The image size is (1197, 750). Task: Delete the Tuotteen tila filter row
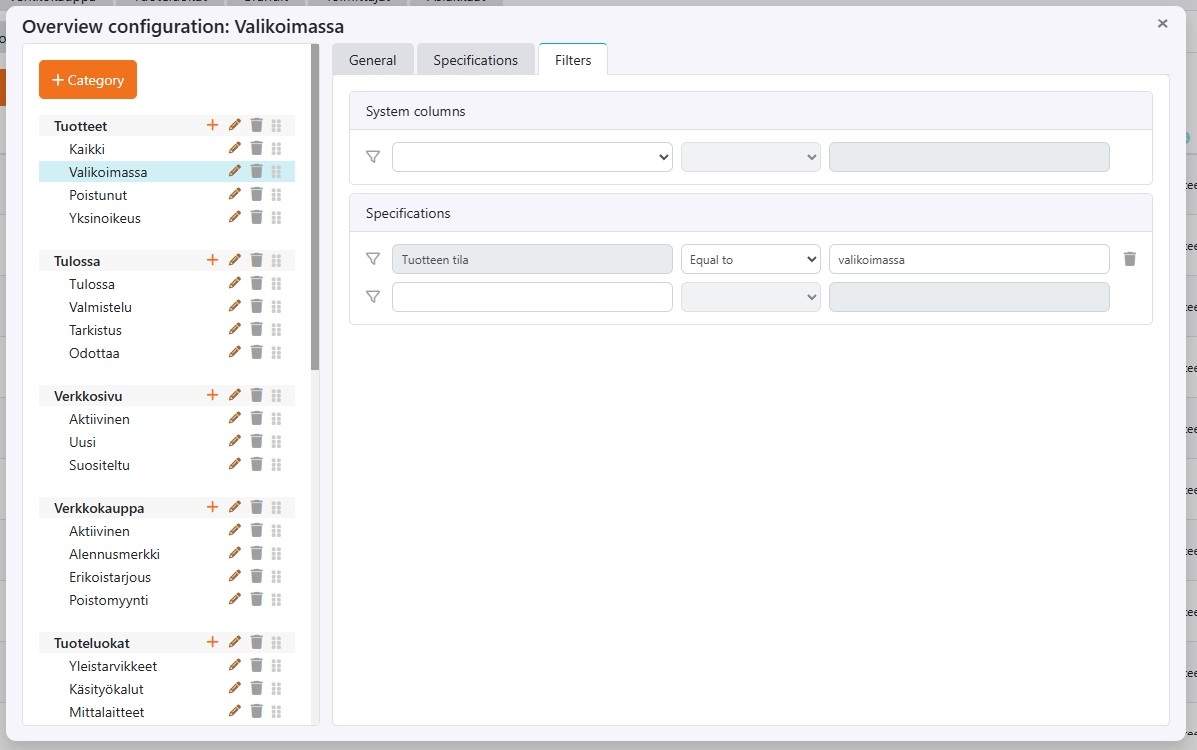(x=1130, y=259)
